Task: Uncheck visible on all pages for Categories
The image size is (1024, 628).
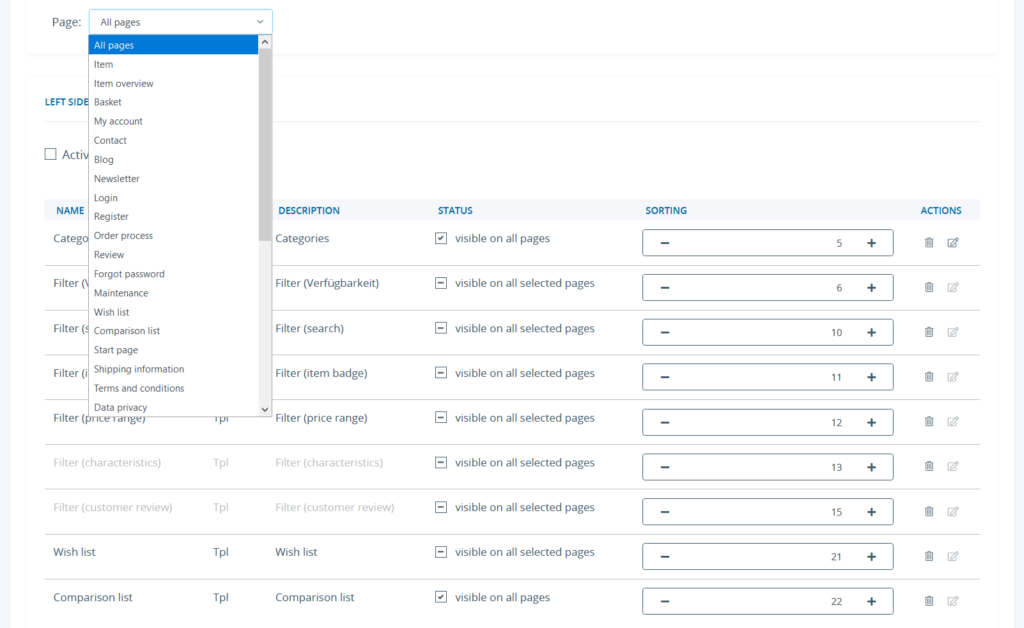Action: pyautogui.click(x=441, y=238)
